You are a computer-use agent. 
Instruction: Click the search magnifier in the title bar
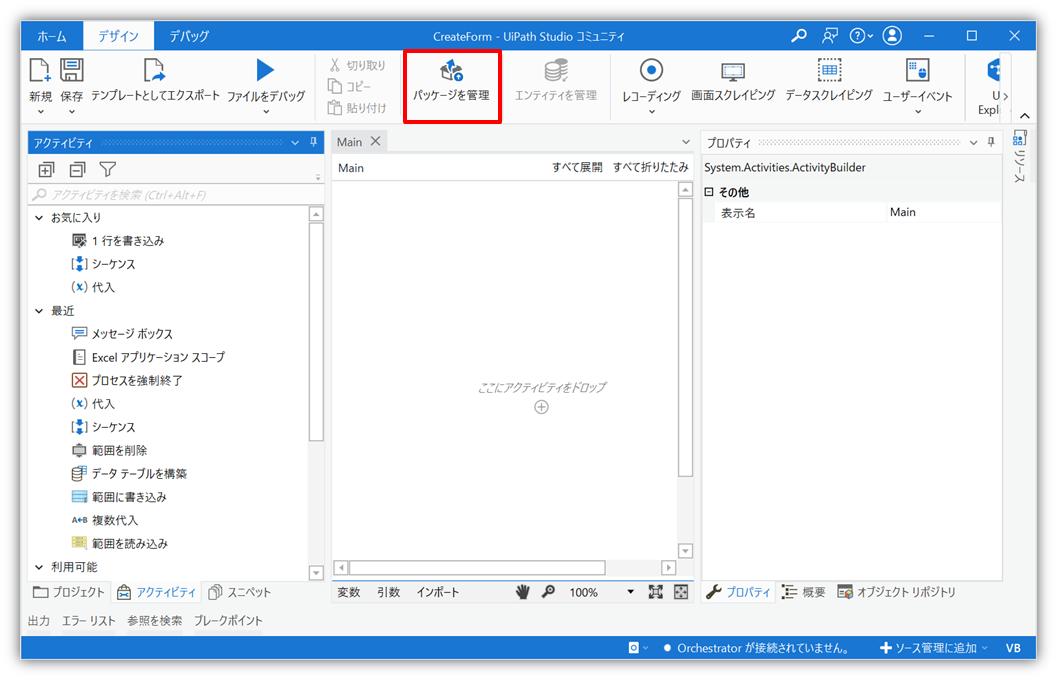tap(797, 34)
